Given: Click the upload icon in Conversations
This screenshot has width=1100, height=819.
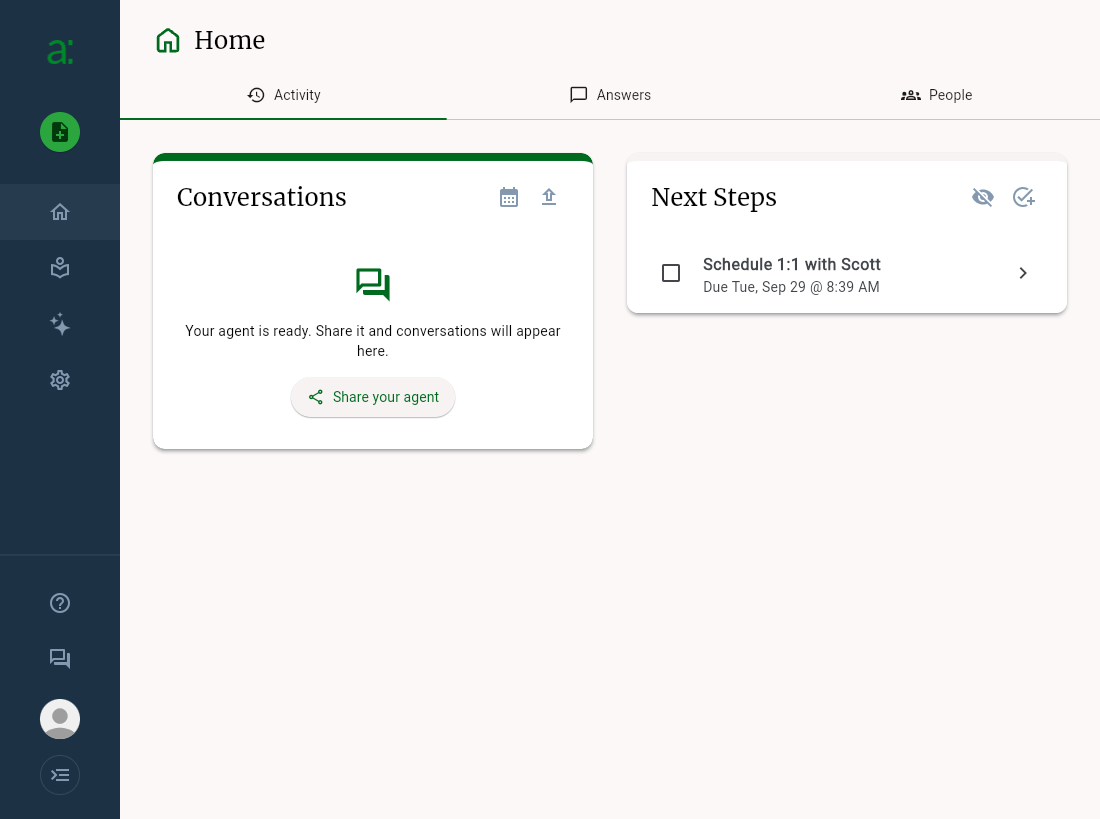Looking at the screenshot, I should 549,197.
